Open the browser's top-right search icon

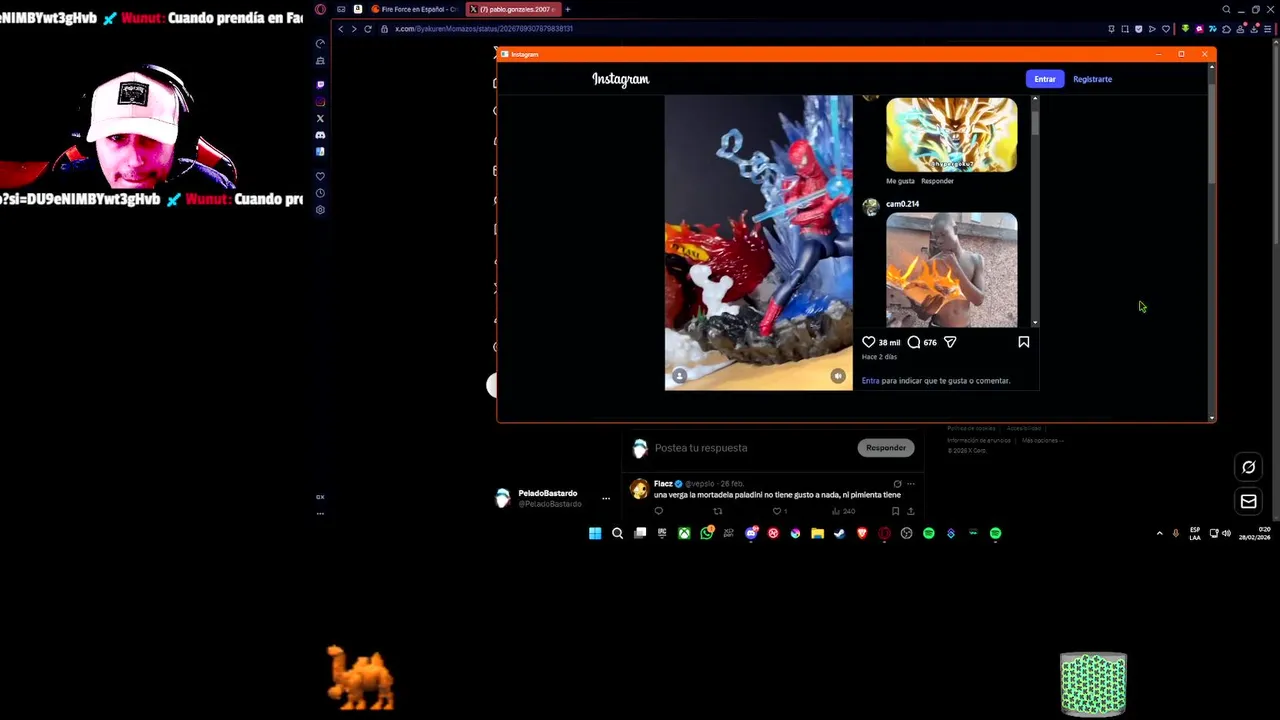click(x=1226, y=9)
